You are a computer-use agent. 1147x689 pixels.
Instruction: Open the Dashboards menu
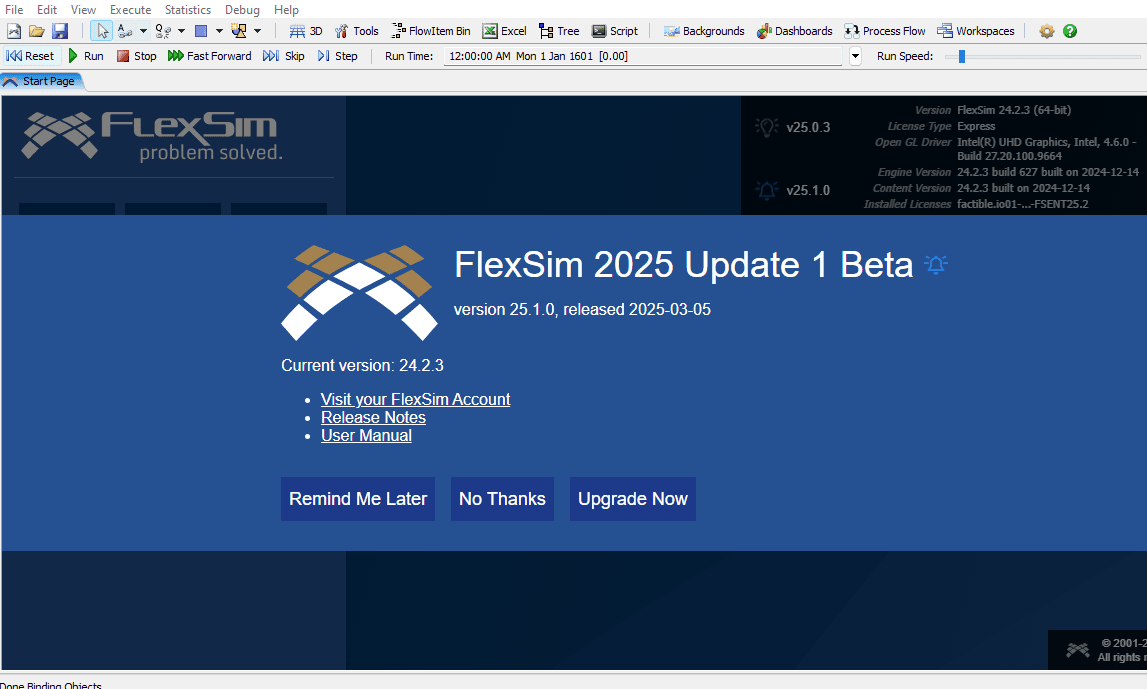point(794,31)
